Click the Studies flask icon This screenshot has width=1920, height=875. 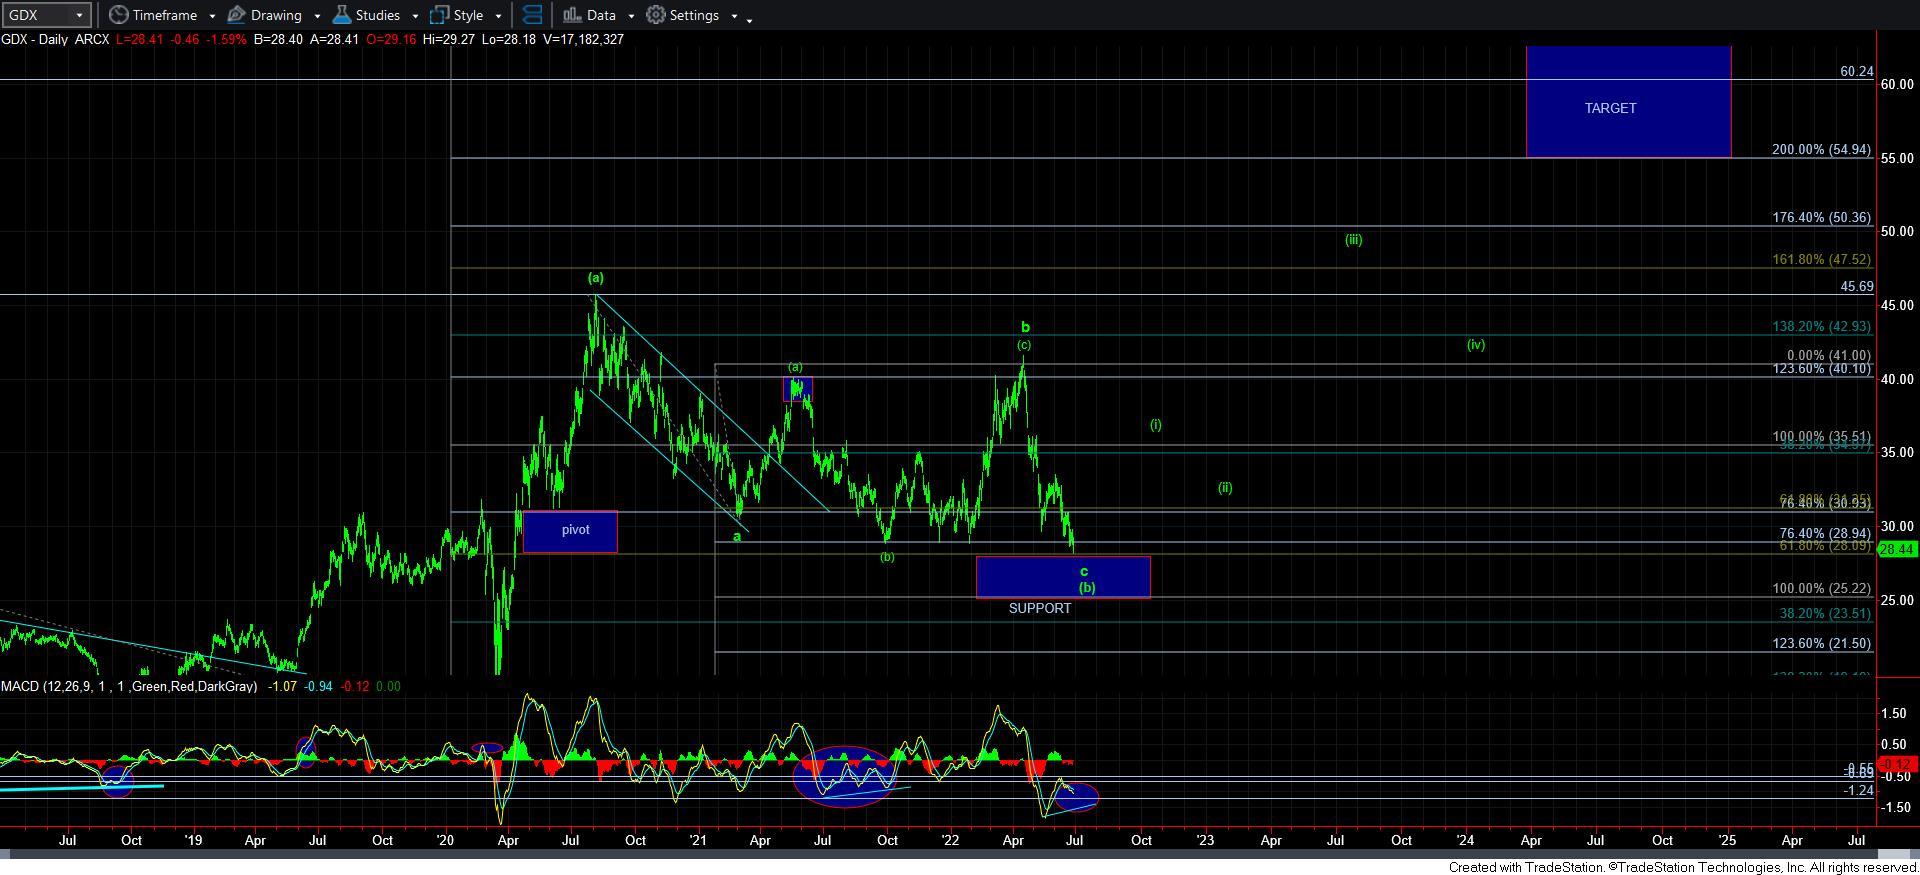[x=342, y=15]
